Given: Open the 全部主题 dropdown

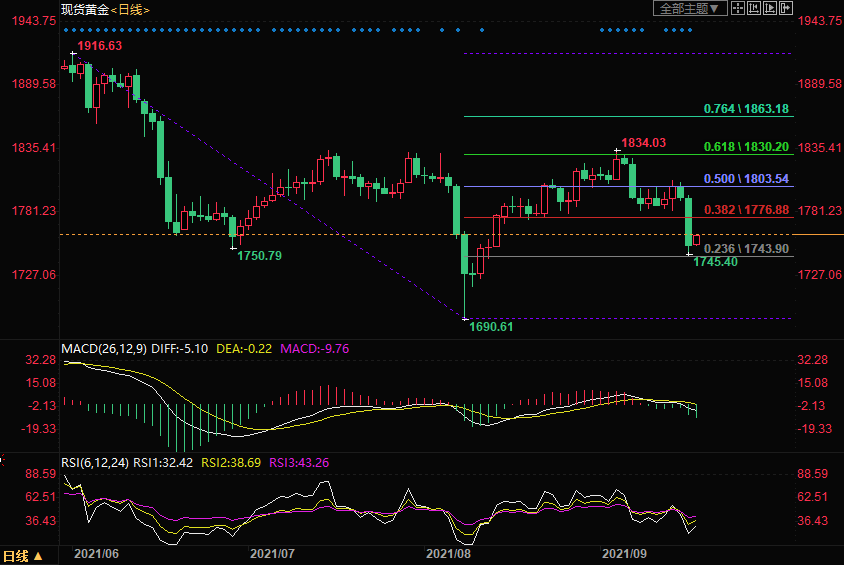Looking at the screenshot, I should (x=690, y=9).
